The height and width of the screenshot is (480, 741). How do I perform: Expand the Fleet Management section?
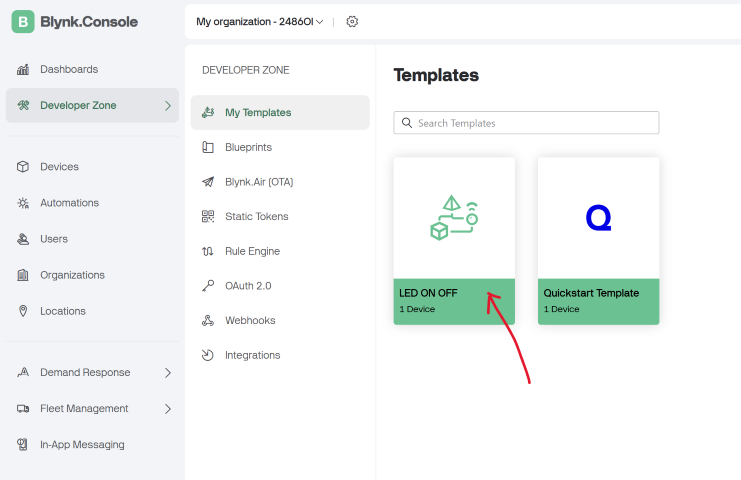point(93,409)
